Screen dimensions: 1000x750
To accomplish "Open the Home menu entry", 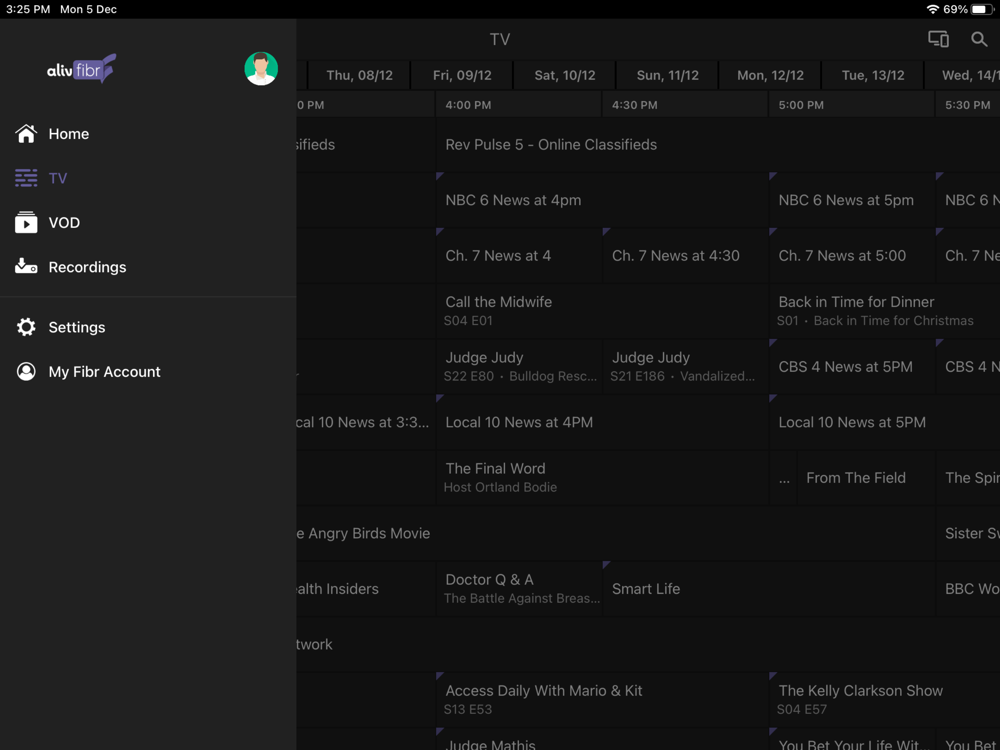I will coord(148,134).
